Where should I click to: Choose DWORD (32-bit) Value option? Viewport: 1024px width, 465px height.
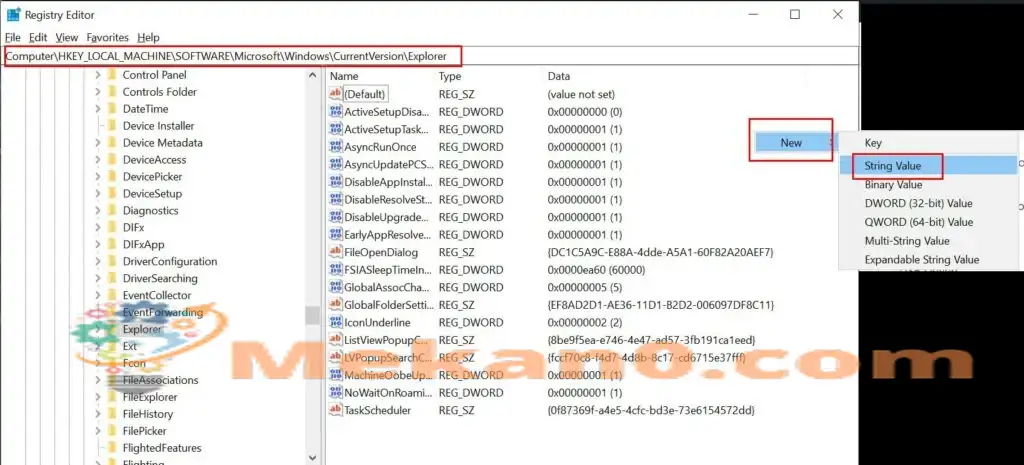(x=926, y=204)
